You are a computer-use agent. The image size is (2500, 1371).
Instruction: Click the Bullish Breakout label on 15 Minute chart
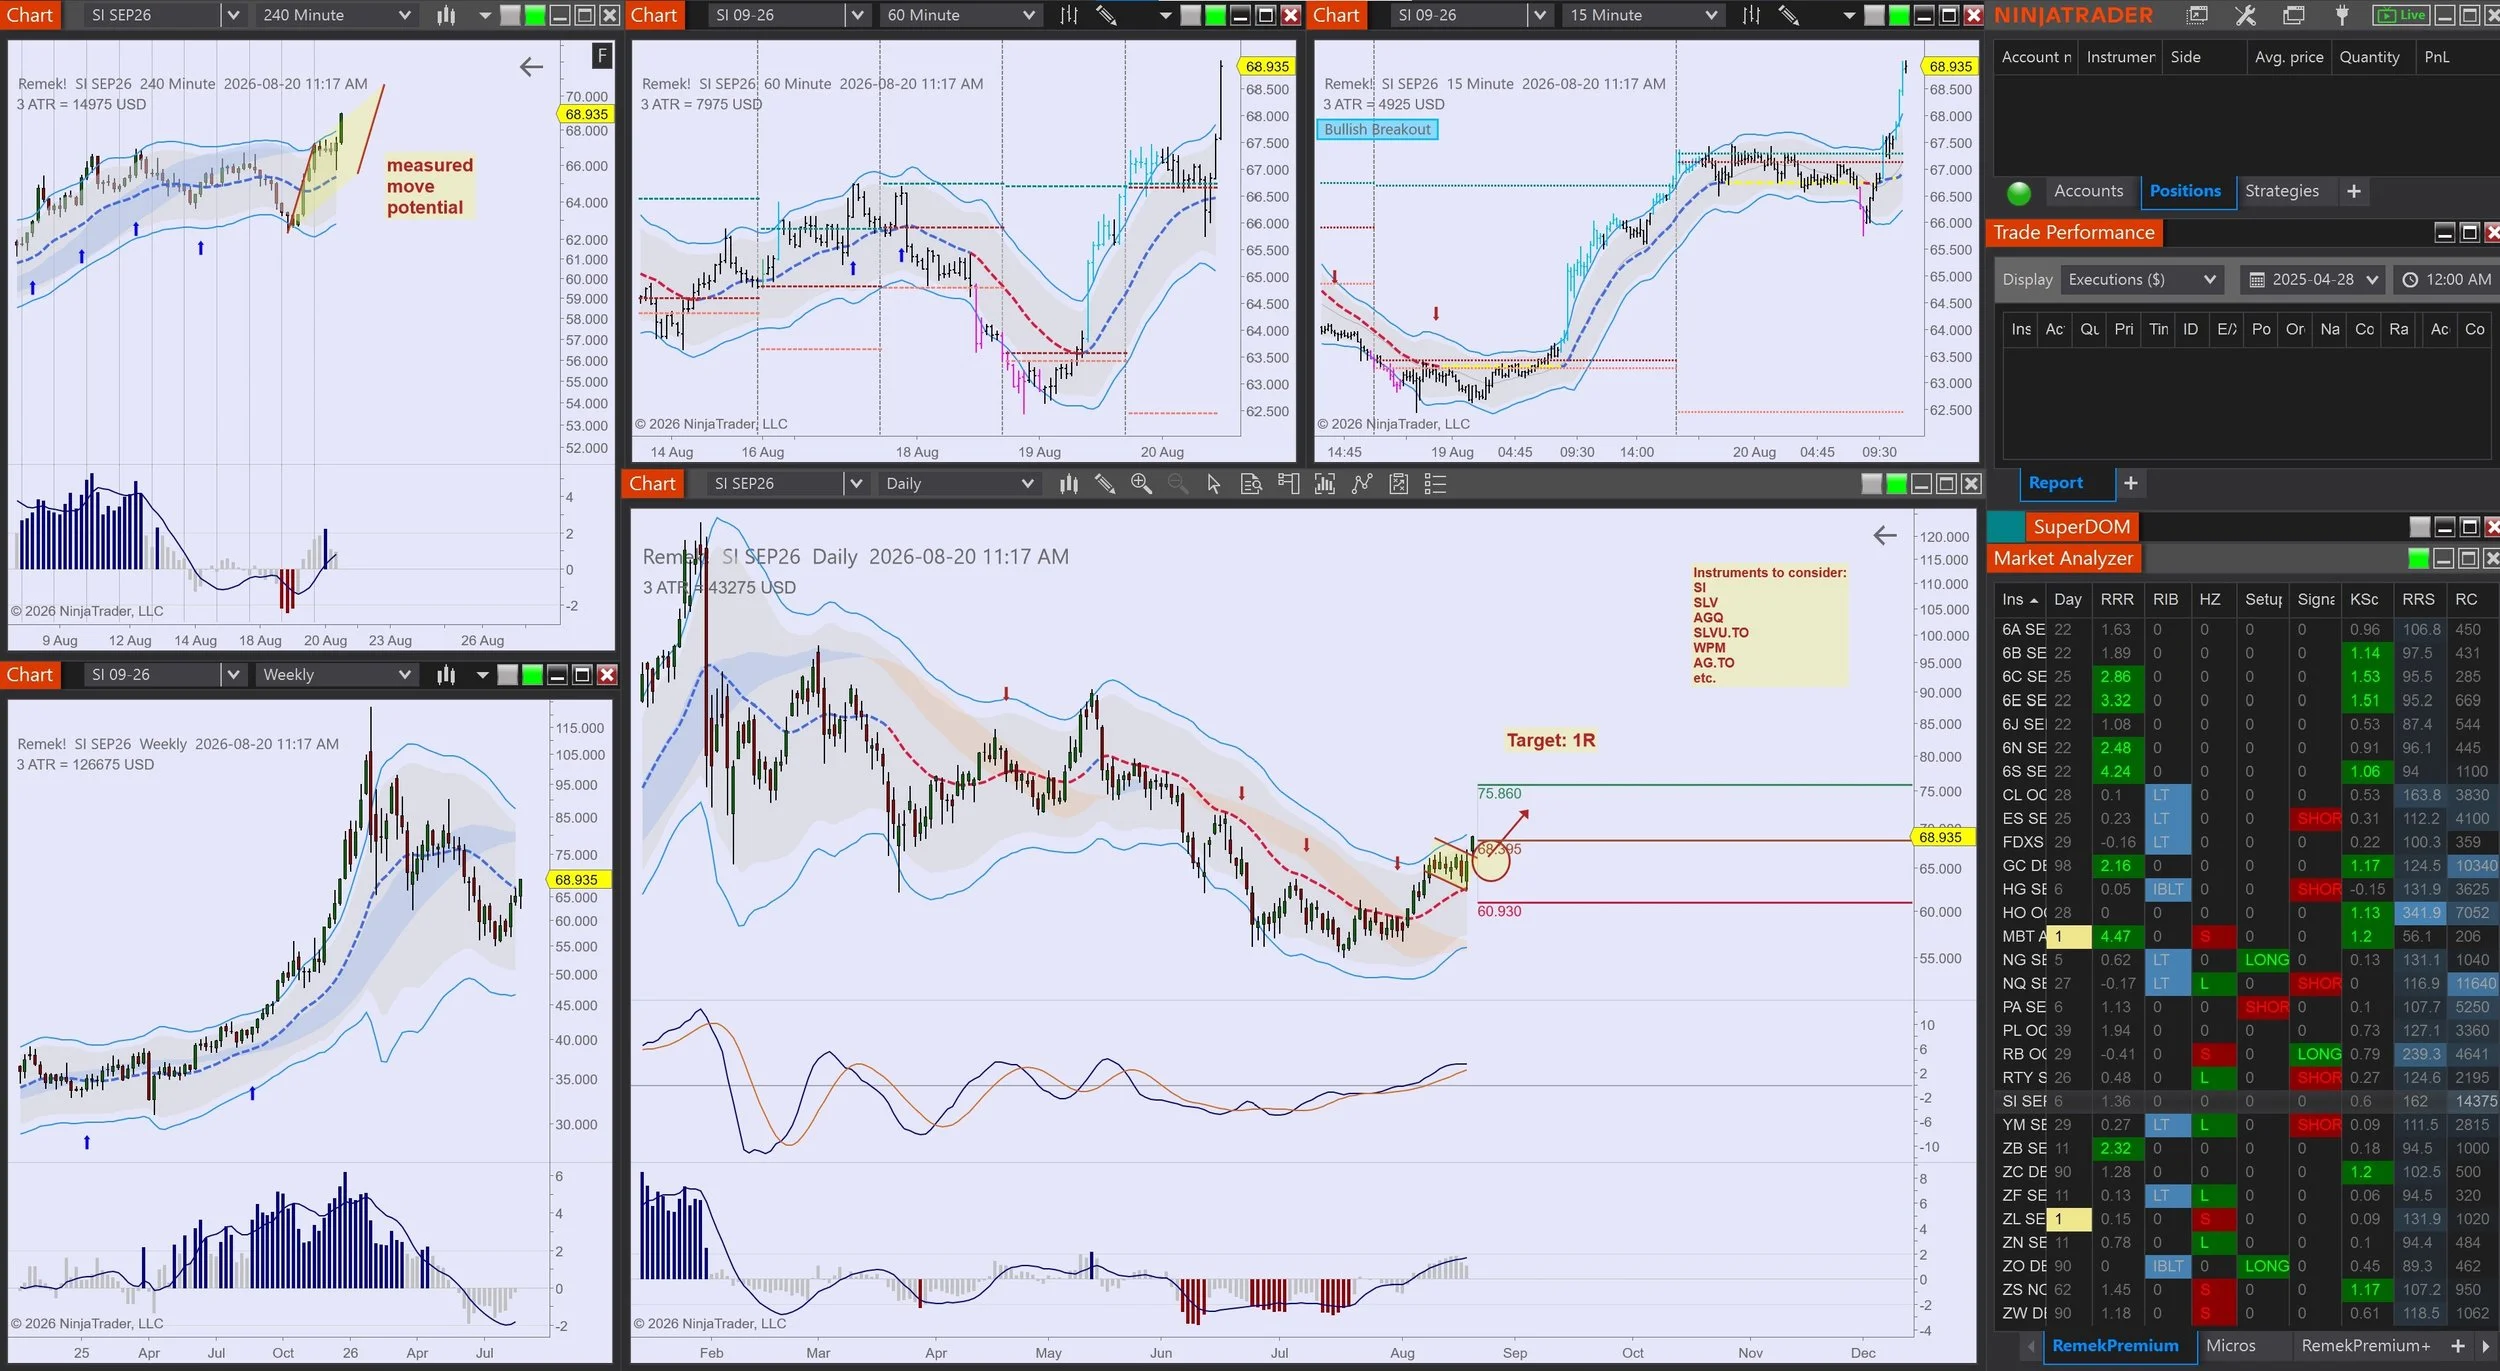(1377, 130)
